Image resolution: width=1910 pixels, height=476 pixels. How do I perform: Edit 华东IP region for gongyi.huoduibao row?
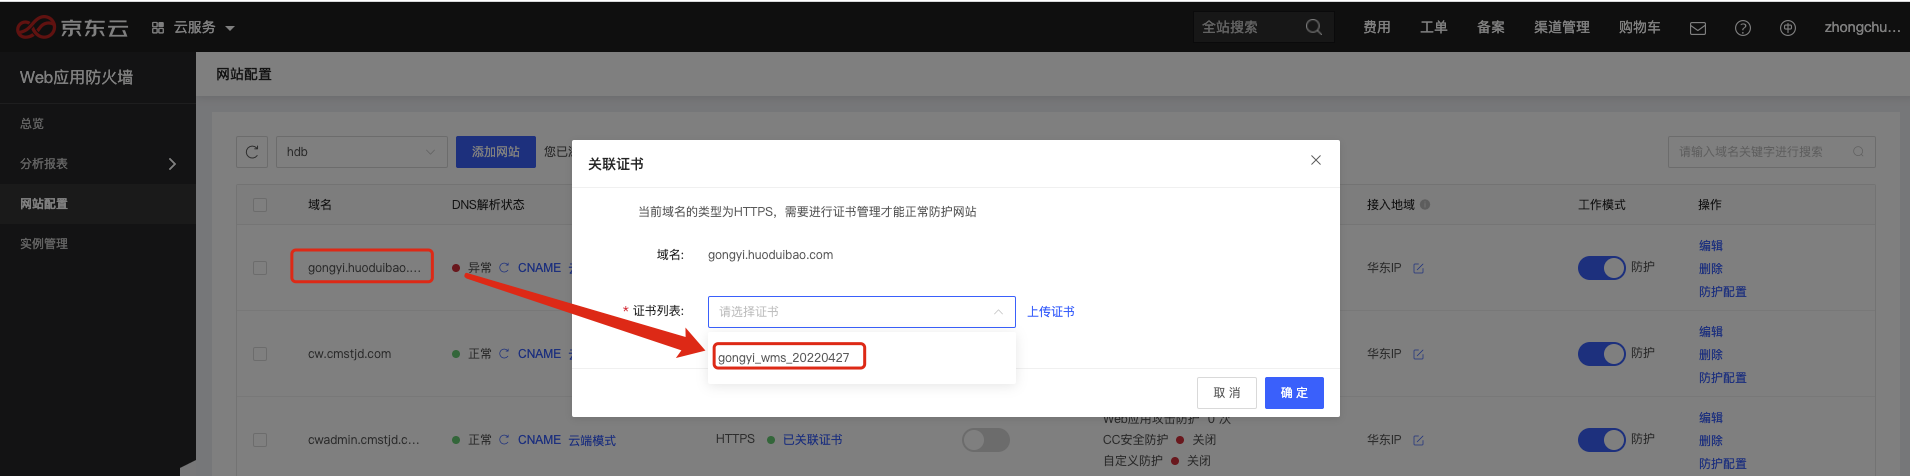point(1418,268)
